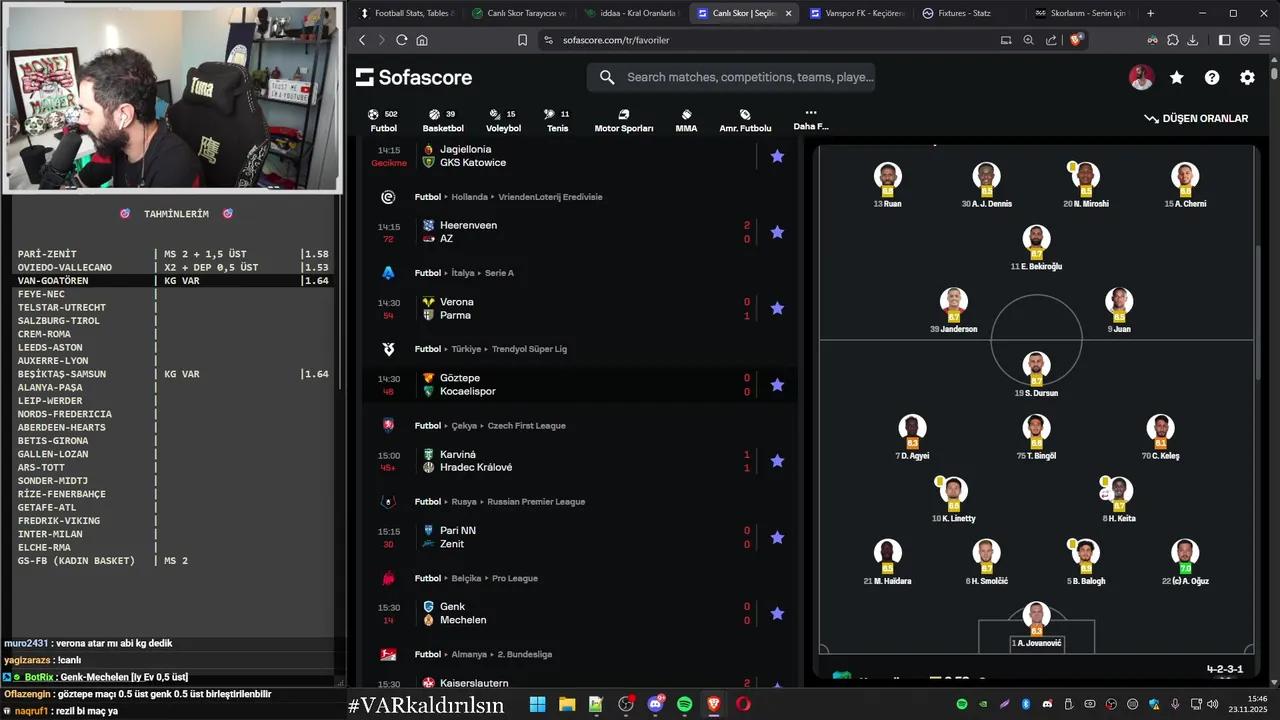This screenshot has width=1280, height=720.
Task: Switch to Vanspor FK - Keçiören tab
Action: point(856,13)
